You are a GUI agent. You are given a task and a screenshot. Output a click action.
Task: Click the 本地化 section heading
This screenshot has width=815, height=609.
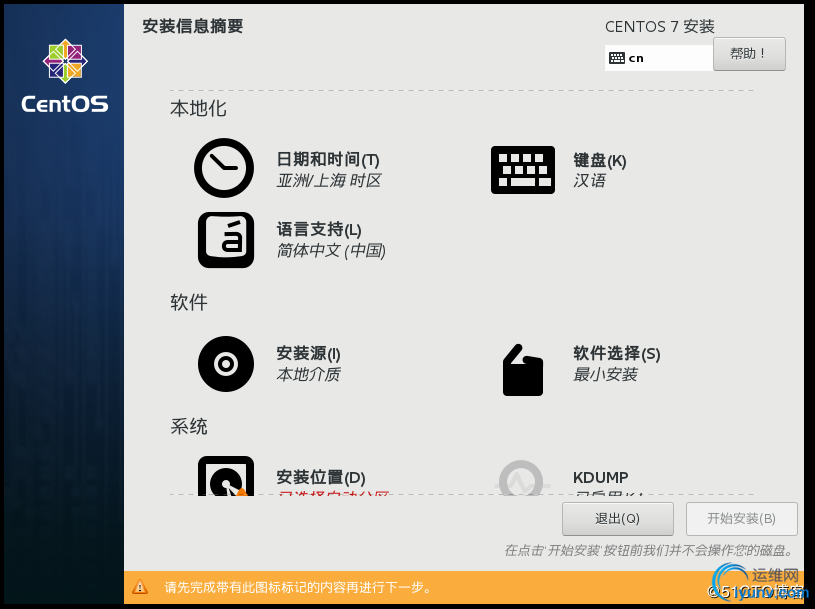pos(198,108)
